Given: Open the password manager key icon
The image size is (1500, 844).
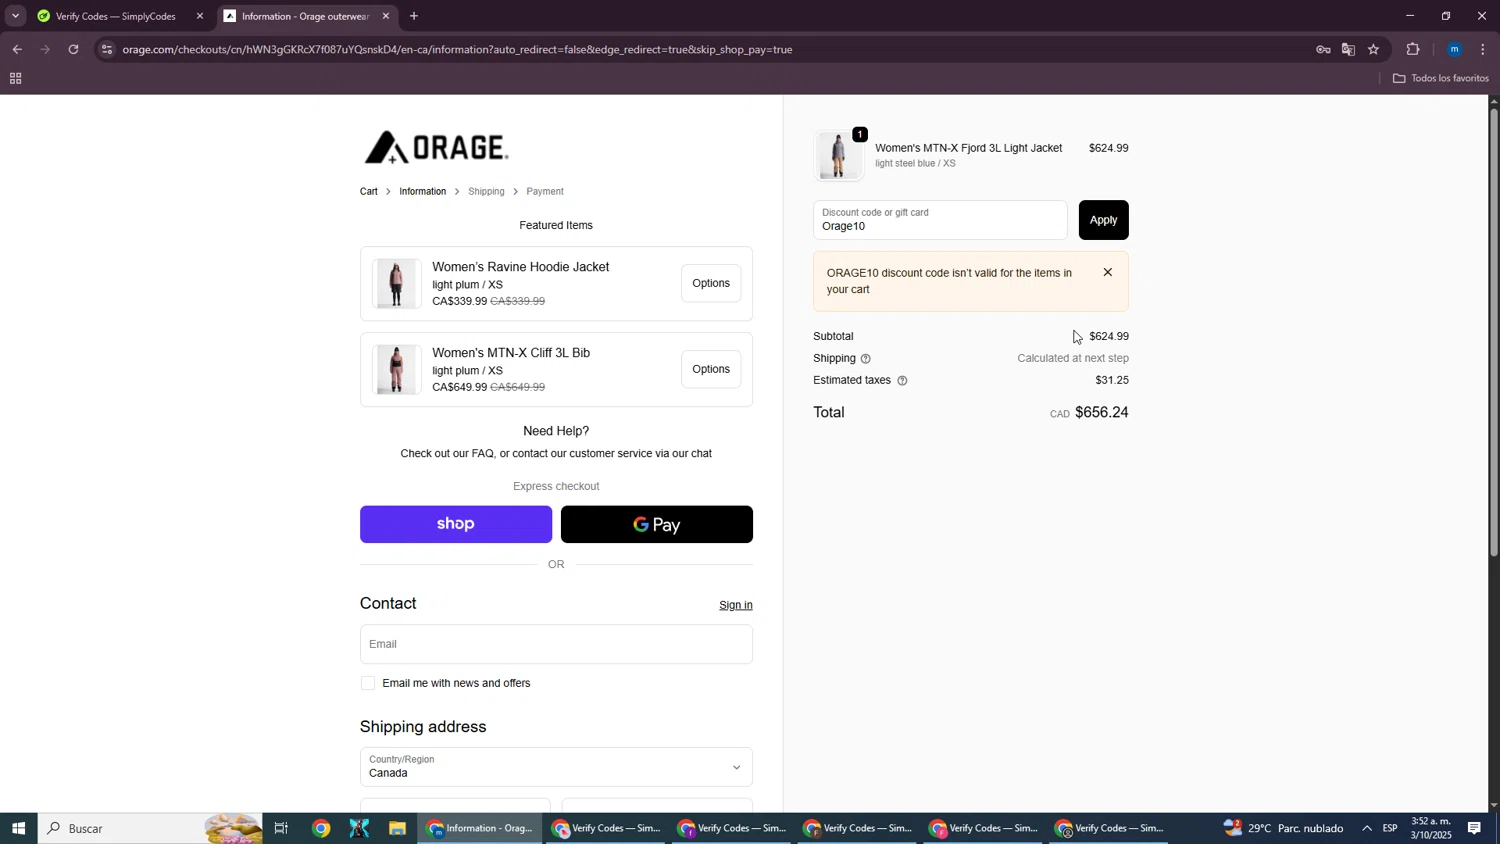Looking at the screenshot, I should 1323,49.
